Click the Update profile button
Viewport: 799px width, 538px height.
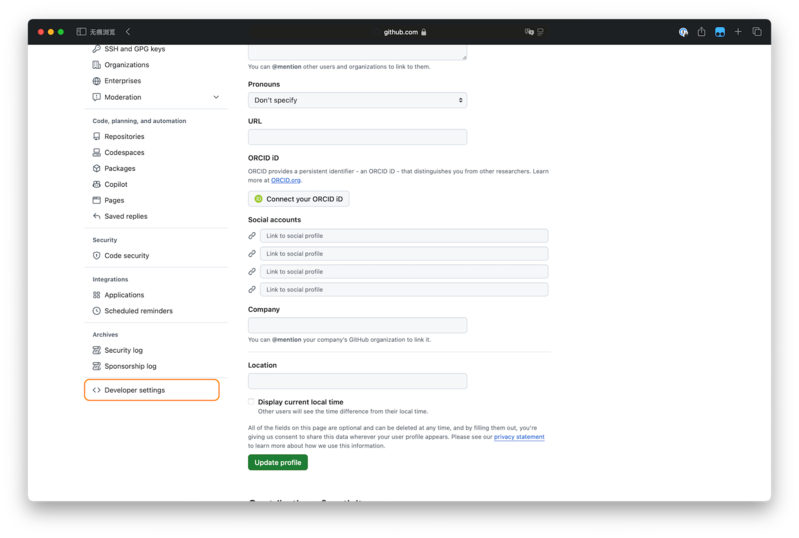tap(278, 463)
